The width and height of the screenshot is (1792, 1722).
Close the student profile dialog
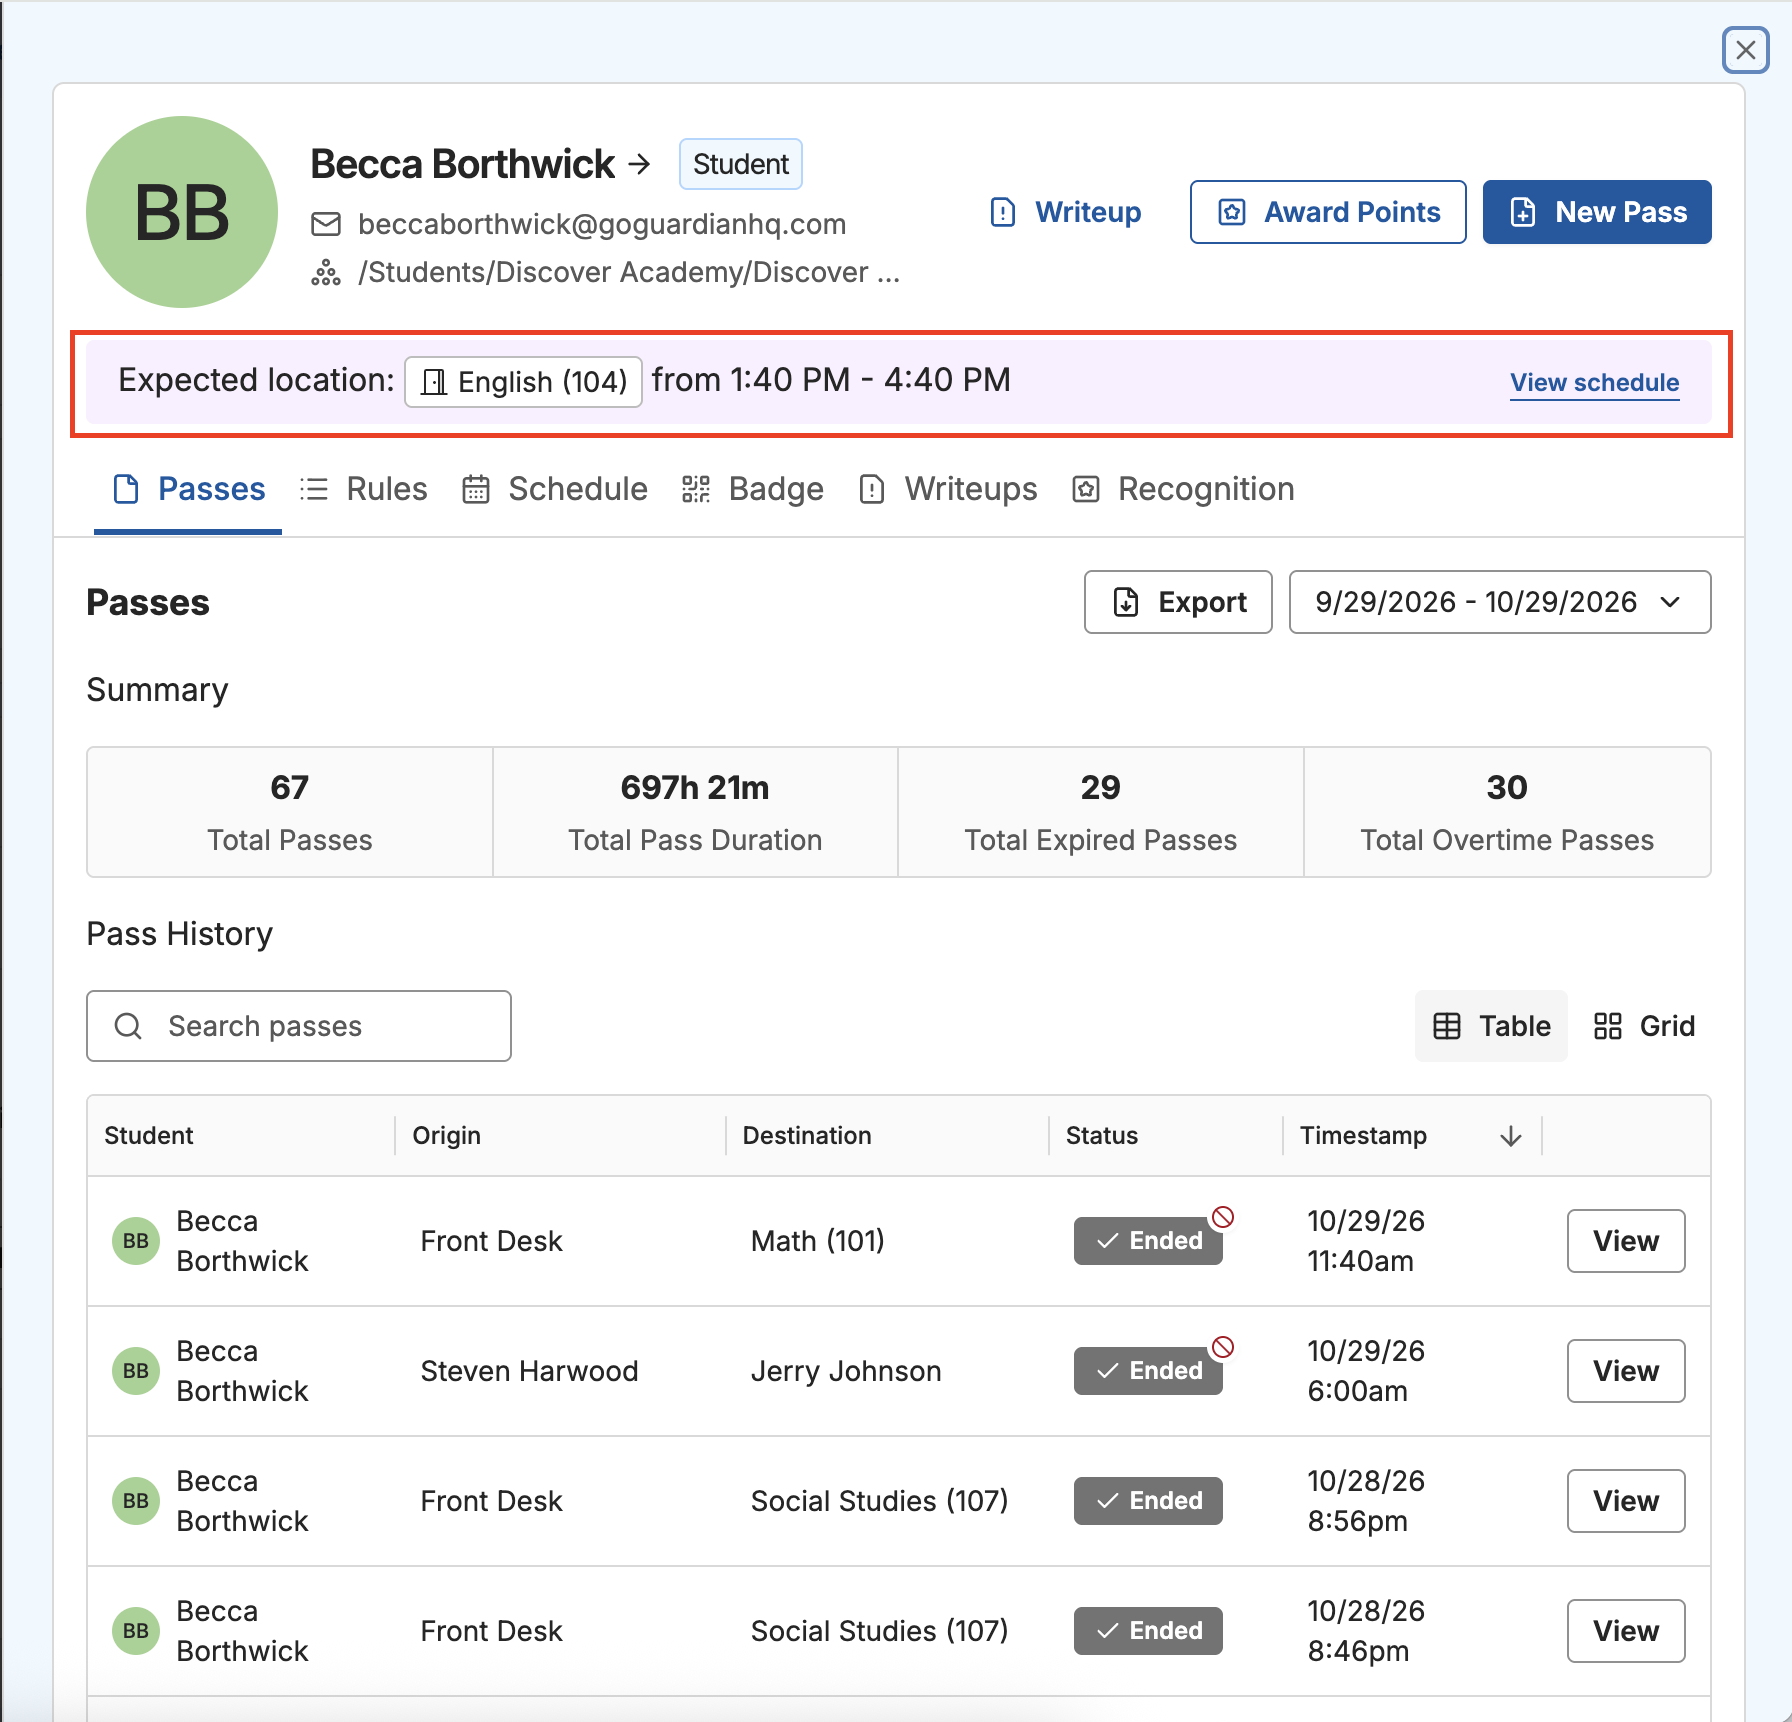(x=1745, y=49)
